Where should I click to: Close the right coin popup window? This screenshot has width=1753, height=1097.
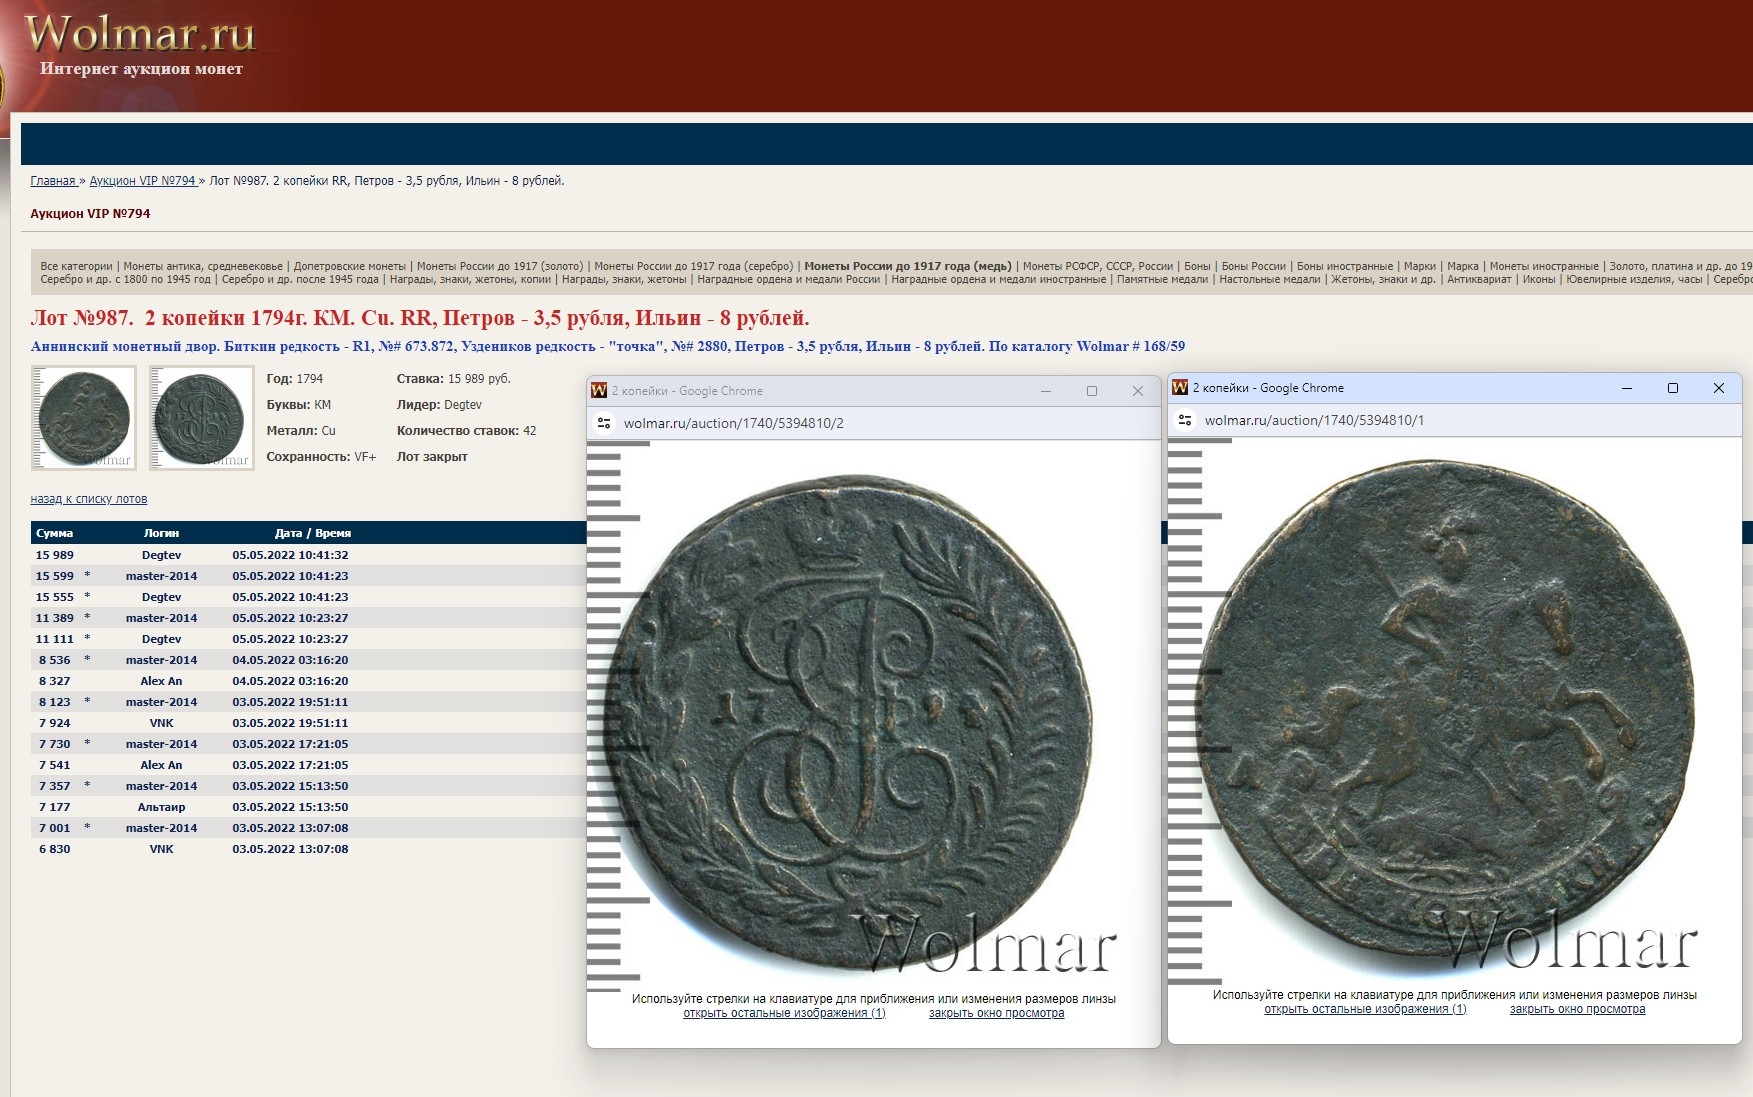[x=1719, y=388]
